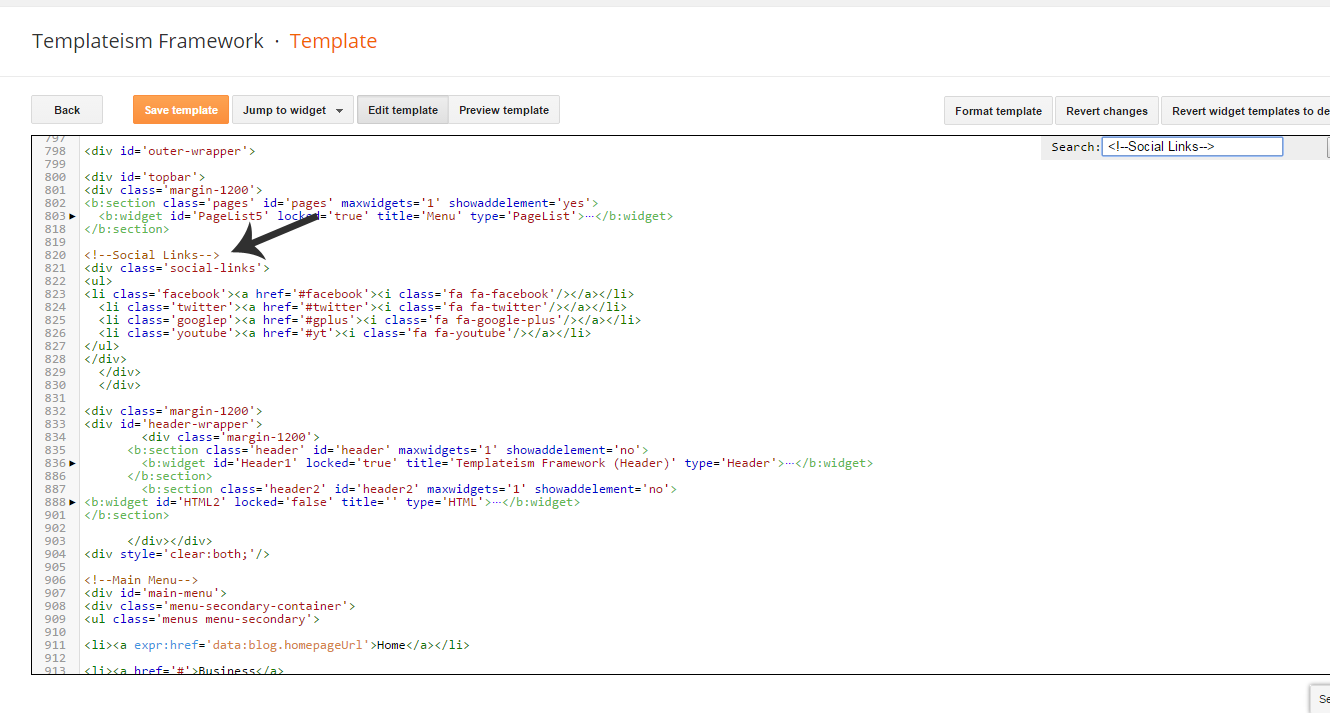Switch to Edit template tab
The height and width of the screenshot is (713, 1330).
pyautogui.click(x=403, y=110)
